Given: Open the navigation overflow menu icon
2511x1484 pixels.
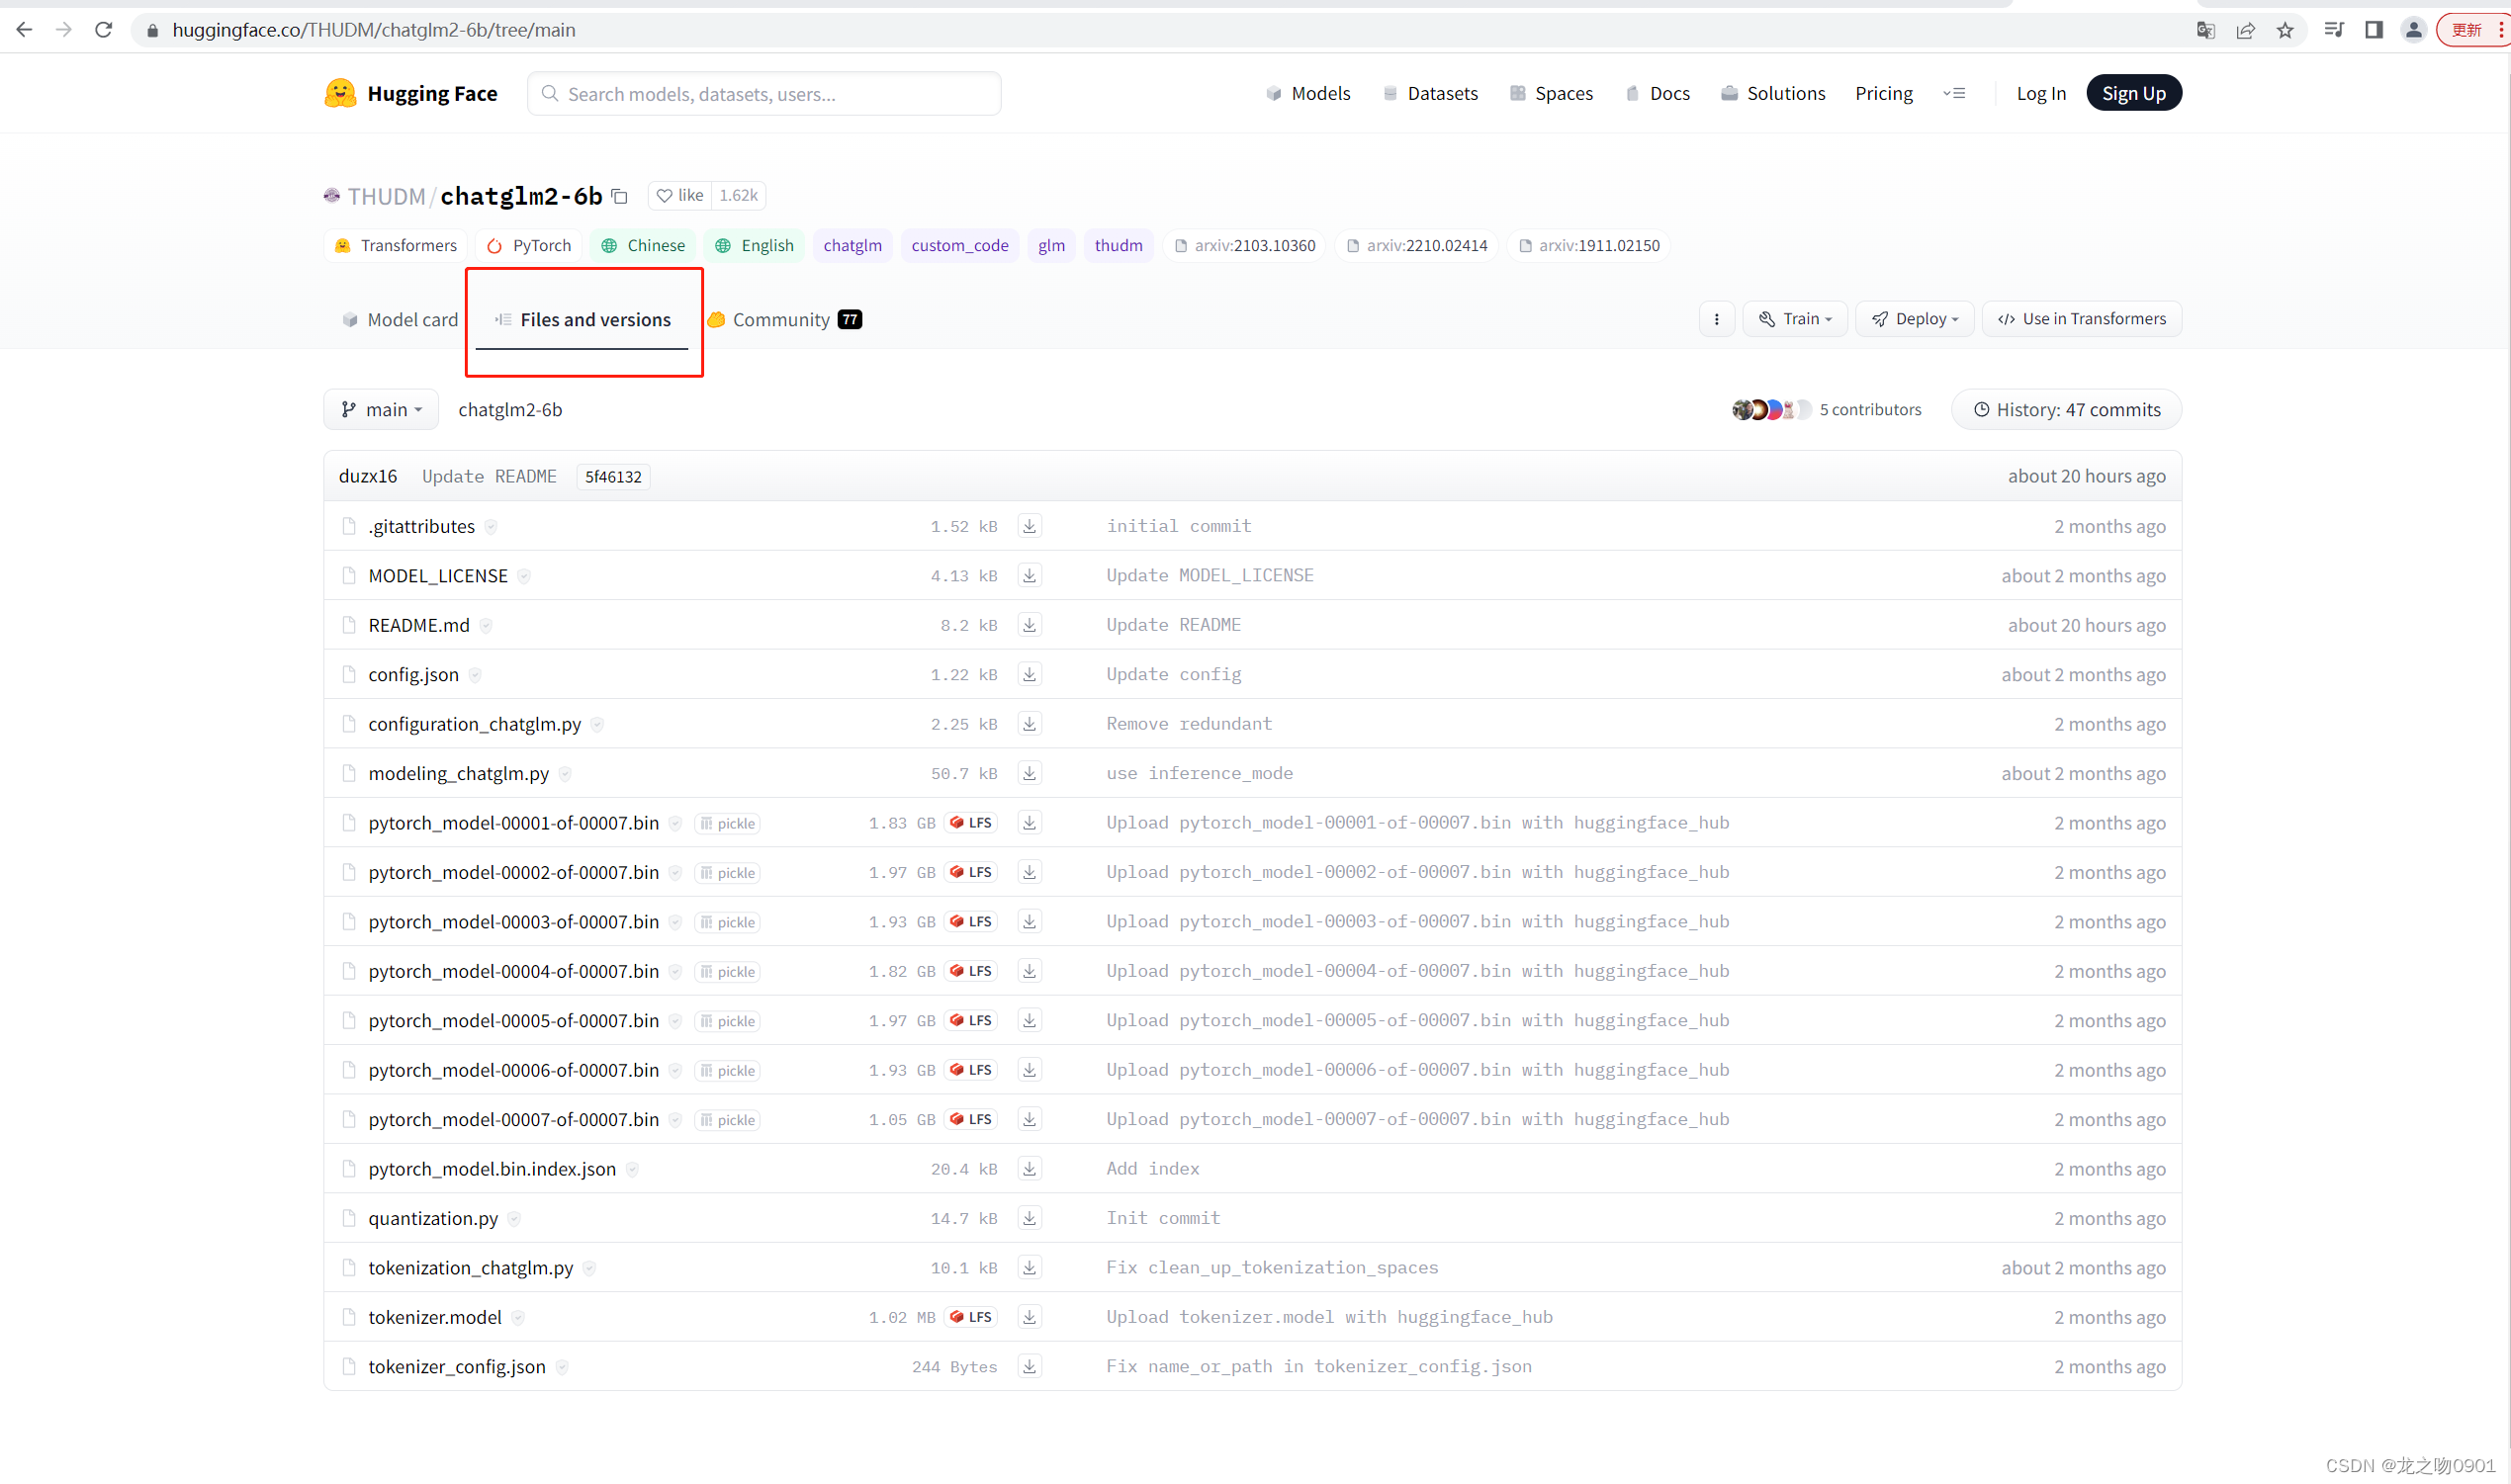Looking at the screenshot, I should [x=1954, y=93].
